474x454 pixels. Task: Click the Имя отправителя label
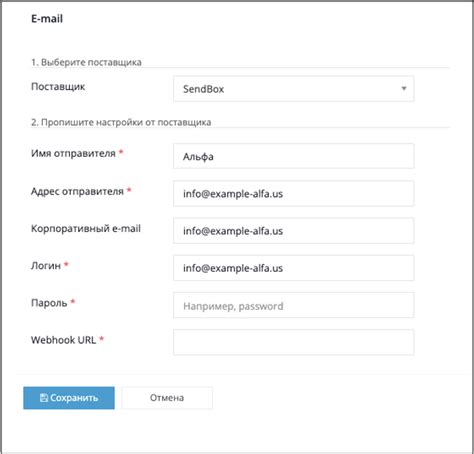(x=73, y=153)
